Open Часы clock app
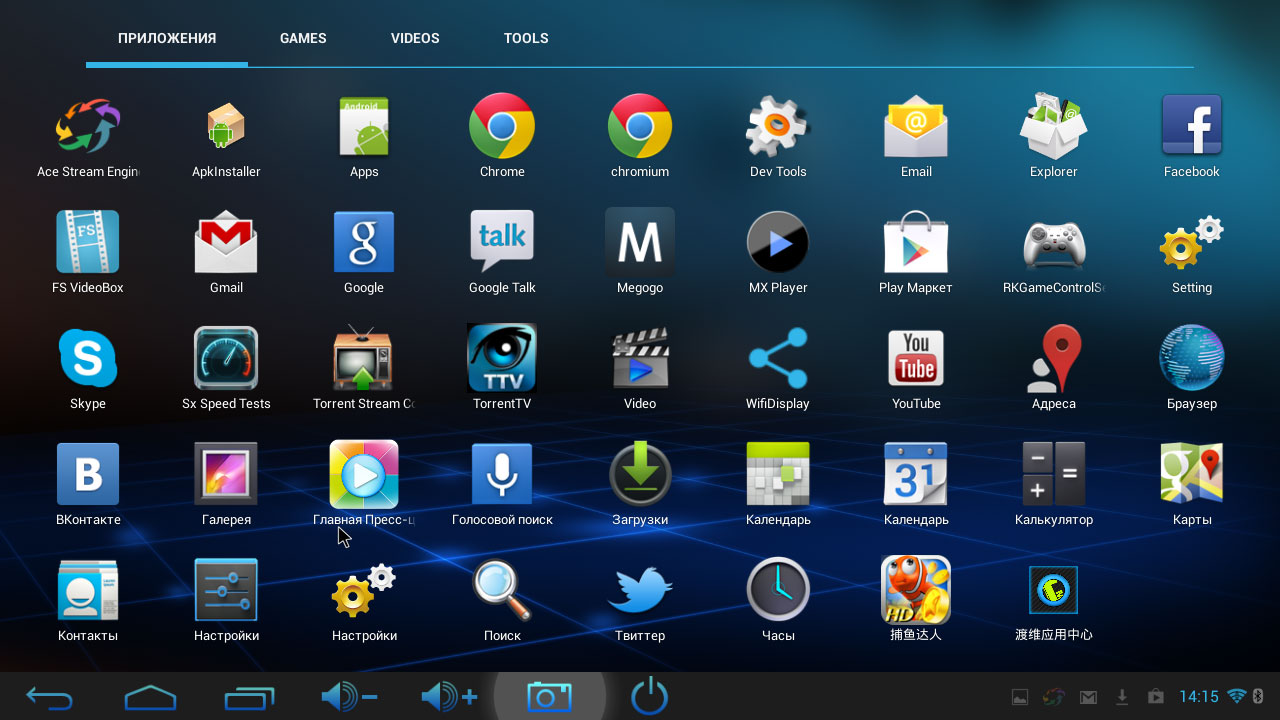The width and height of the screenshot is (1280, 720). pyautogui.click(x=778, y=590)
